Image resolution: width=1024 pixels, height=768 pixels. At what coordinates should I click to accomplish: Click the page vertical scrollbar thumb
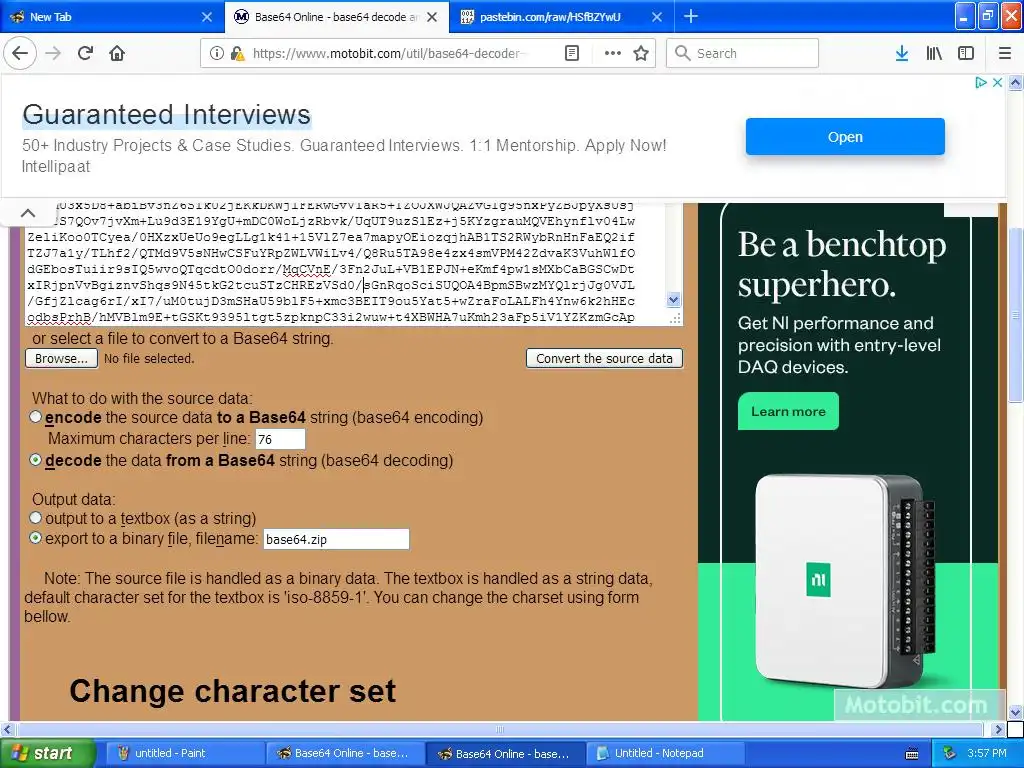point(1016,313)
